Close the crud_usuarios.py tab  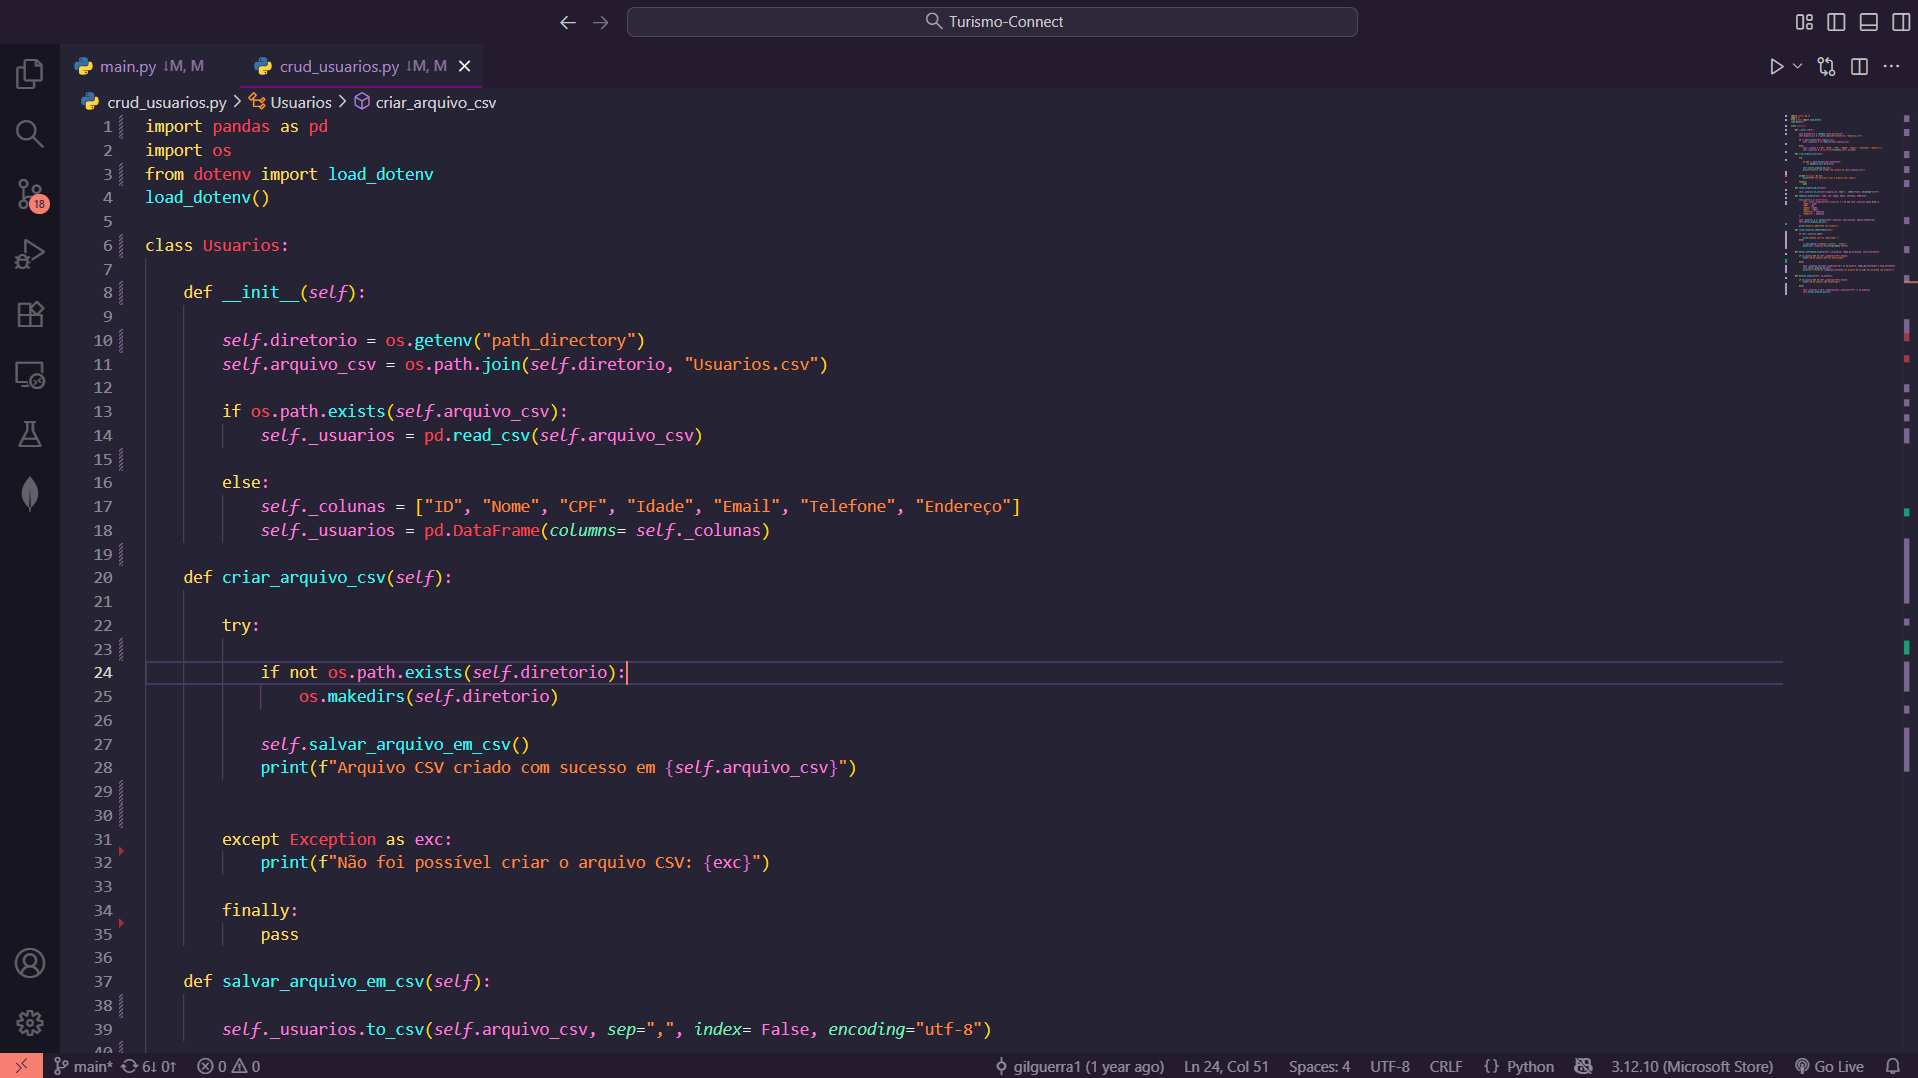click(464, 66)
